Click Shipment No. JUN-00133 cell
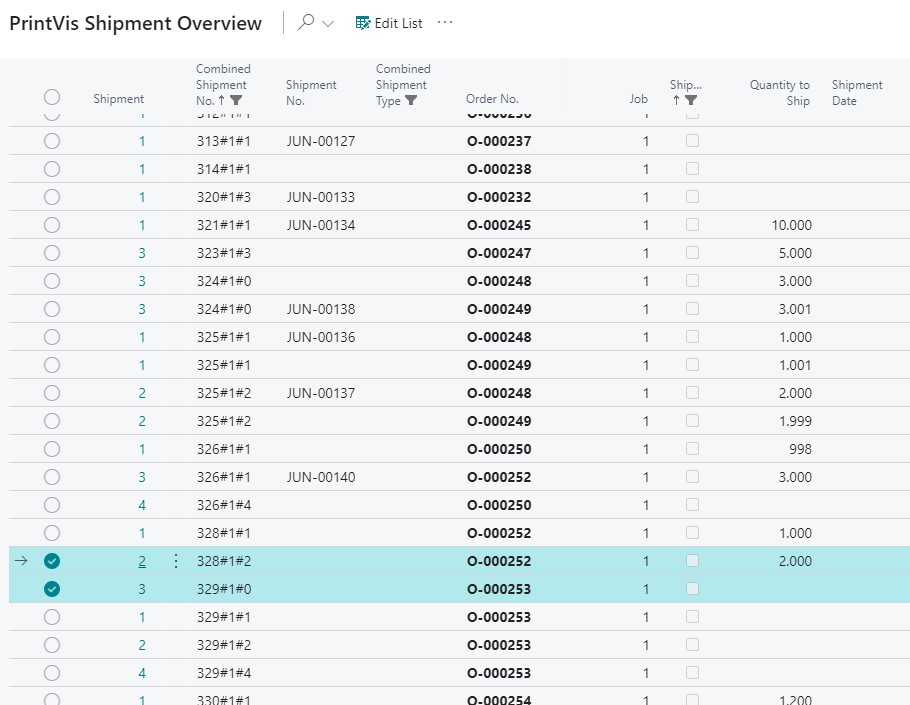The height and width of the screenshot is (705, 910). (321, 197)
